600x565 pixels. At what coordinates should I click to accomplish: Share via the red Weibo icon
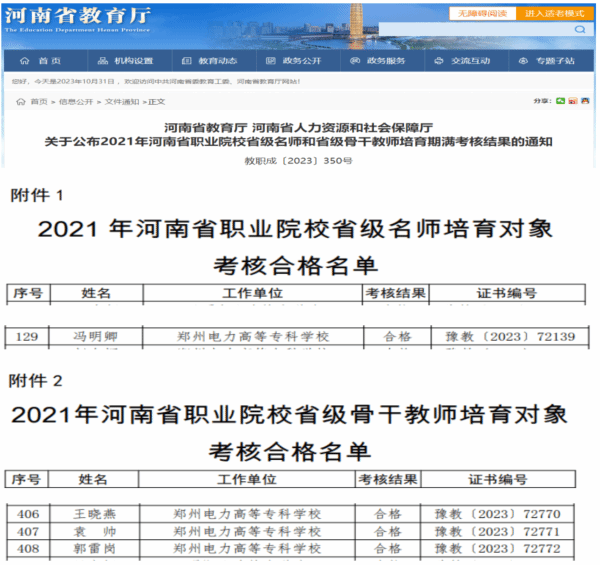(573, 101)
